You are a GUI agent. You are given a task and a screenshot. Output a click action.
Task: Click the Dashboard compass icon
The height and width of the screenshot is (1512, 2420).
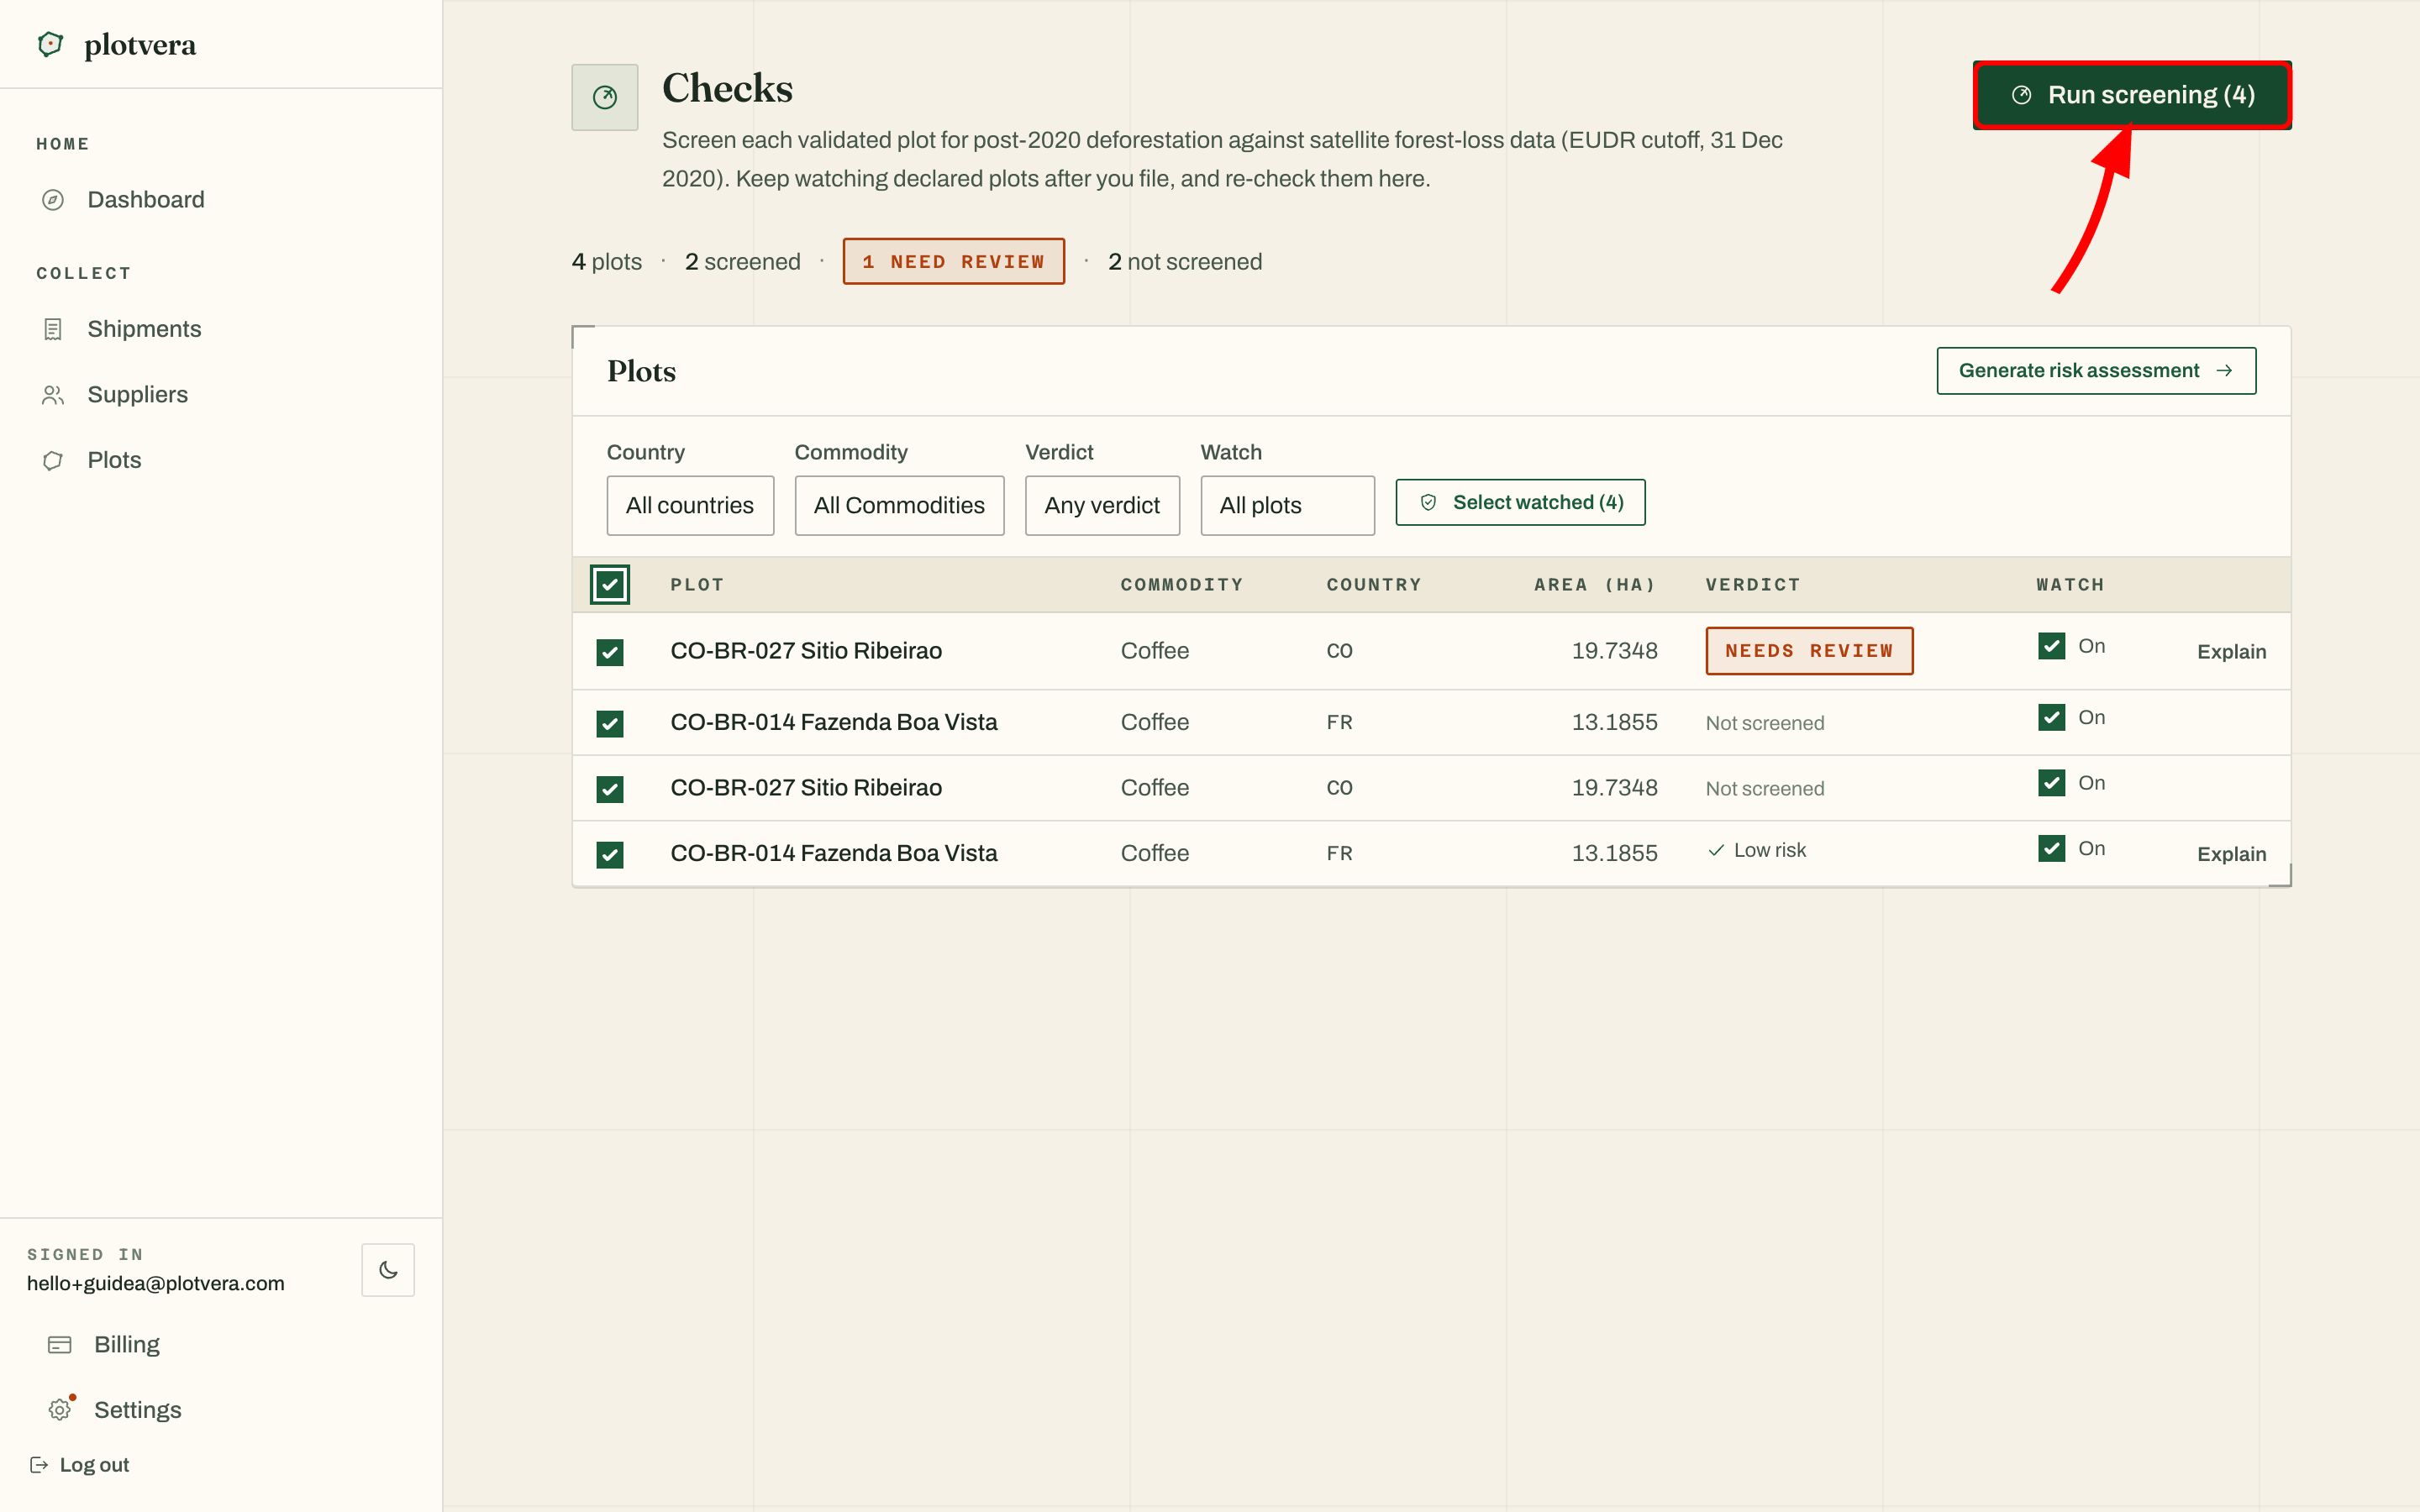[53, 200]
